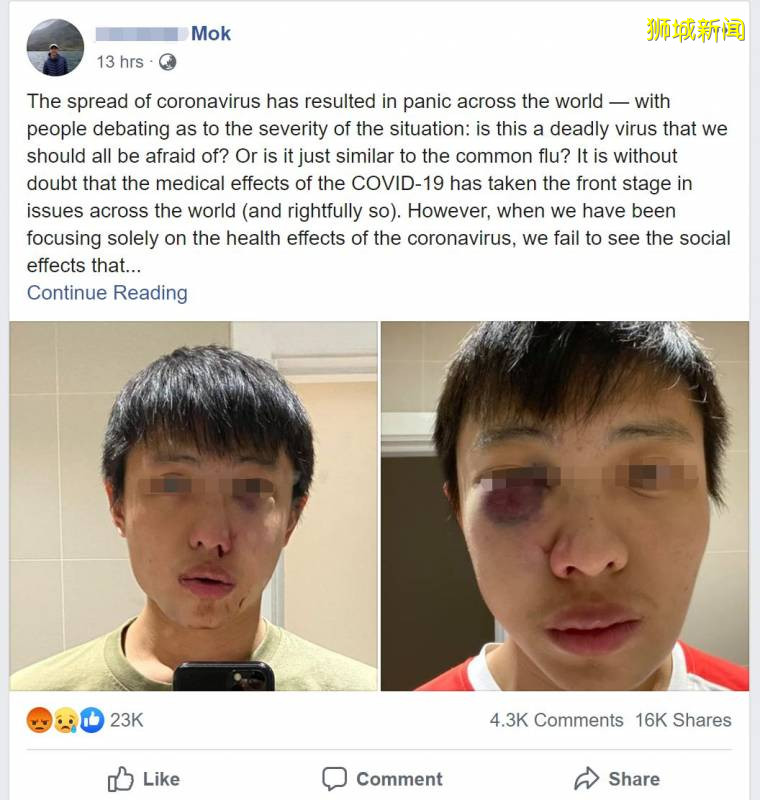The image size is (760, 800).
Task: Click the globe public visibility icon
Action: pyautogui.click(x=167, y=62)
